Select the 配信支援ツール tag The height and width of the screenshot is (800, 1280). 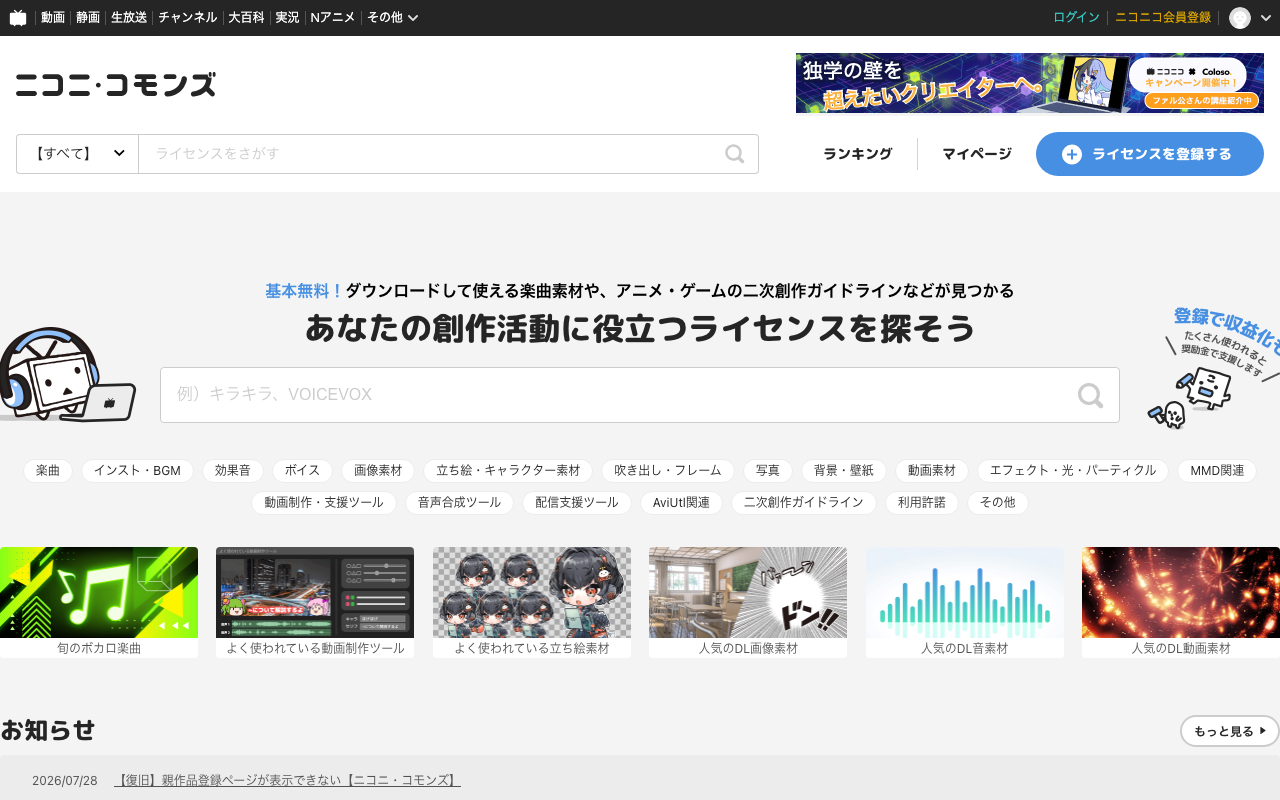[577, 503]
